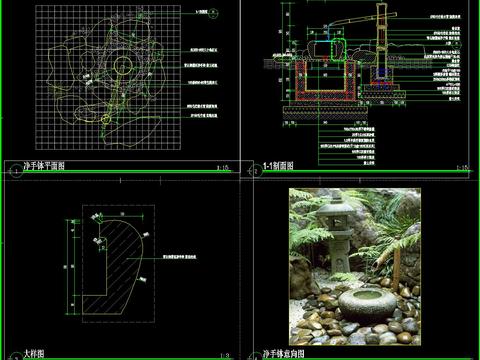Select the dashed rectangle frame around detail profile
The height and width of the screenshot is (360, 480).
(118, 264)
